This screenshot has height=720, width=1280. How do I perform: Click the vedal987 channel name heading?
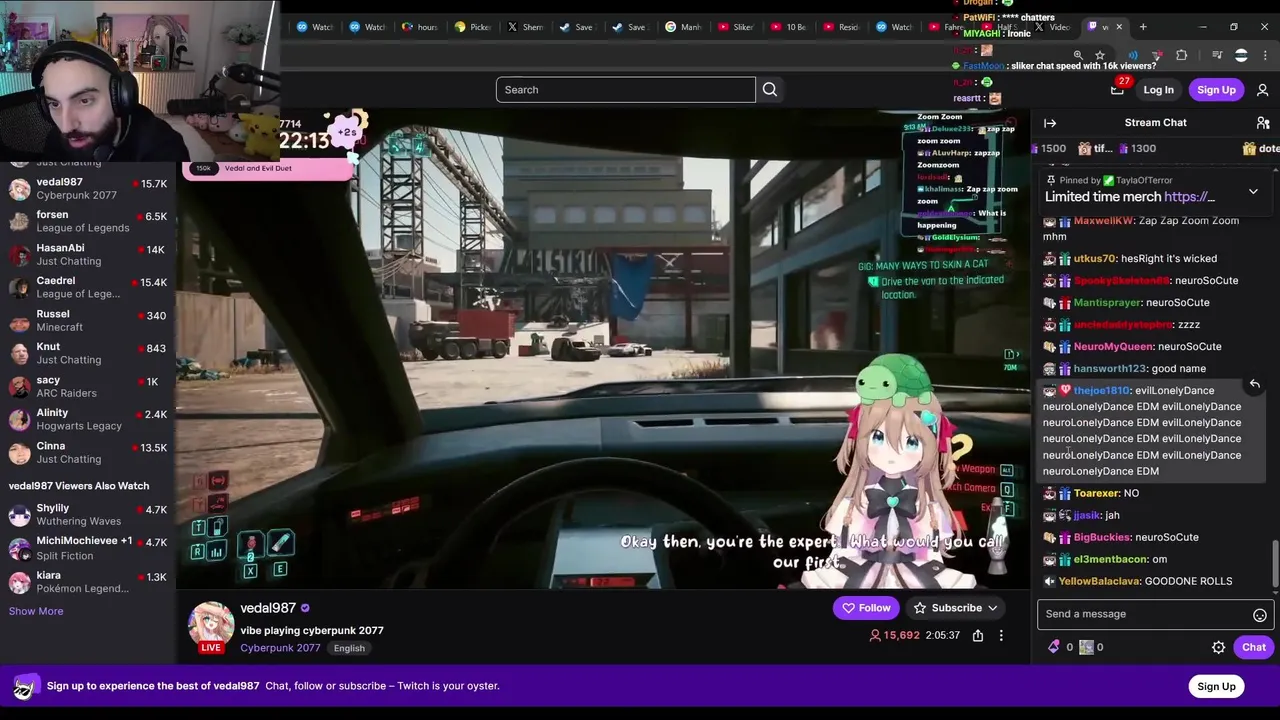[x=268, y=608]
